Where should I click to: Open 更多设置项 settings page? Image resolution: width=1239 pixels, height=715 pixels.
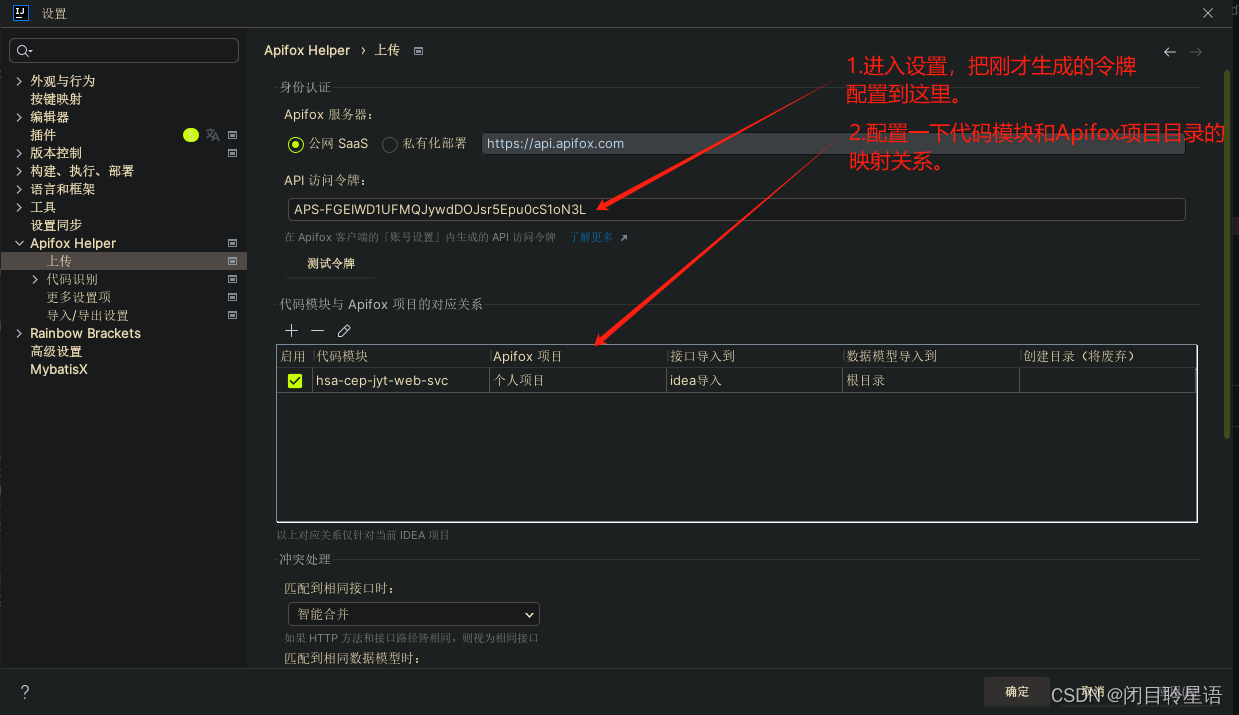(x=79, y=297)
